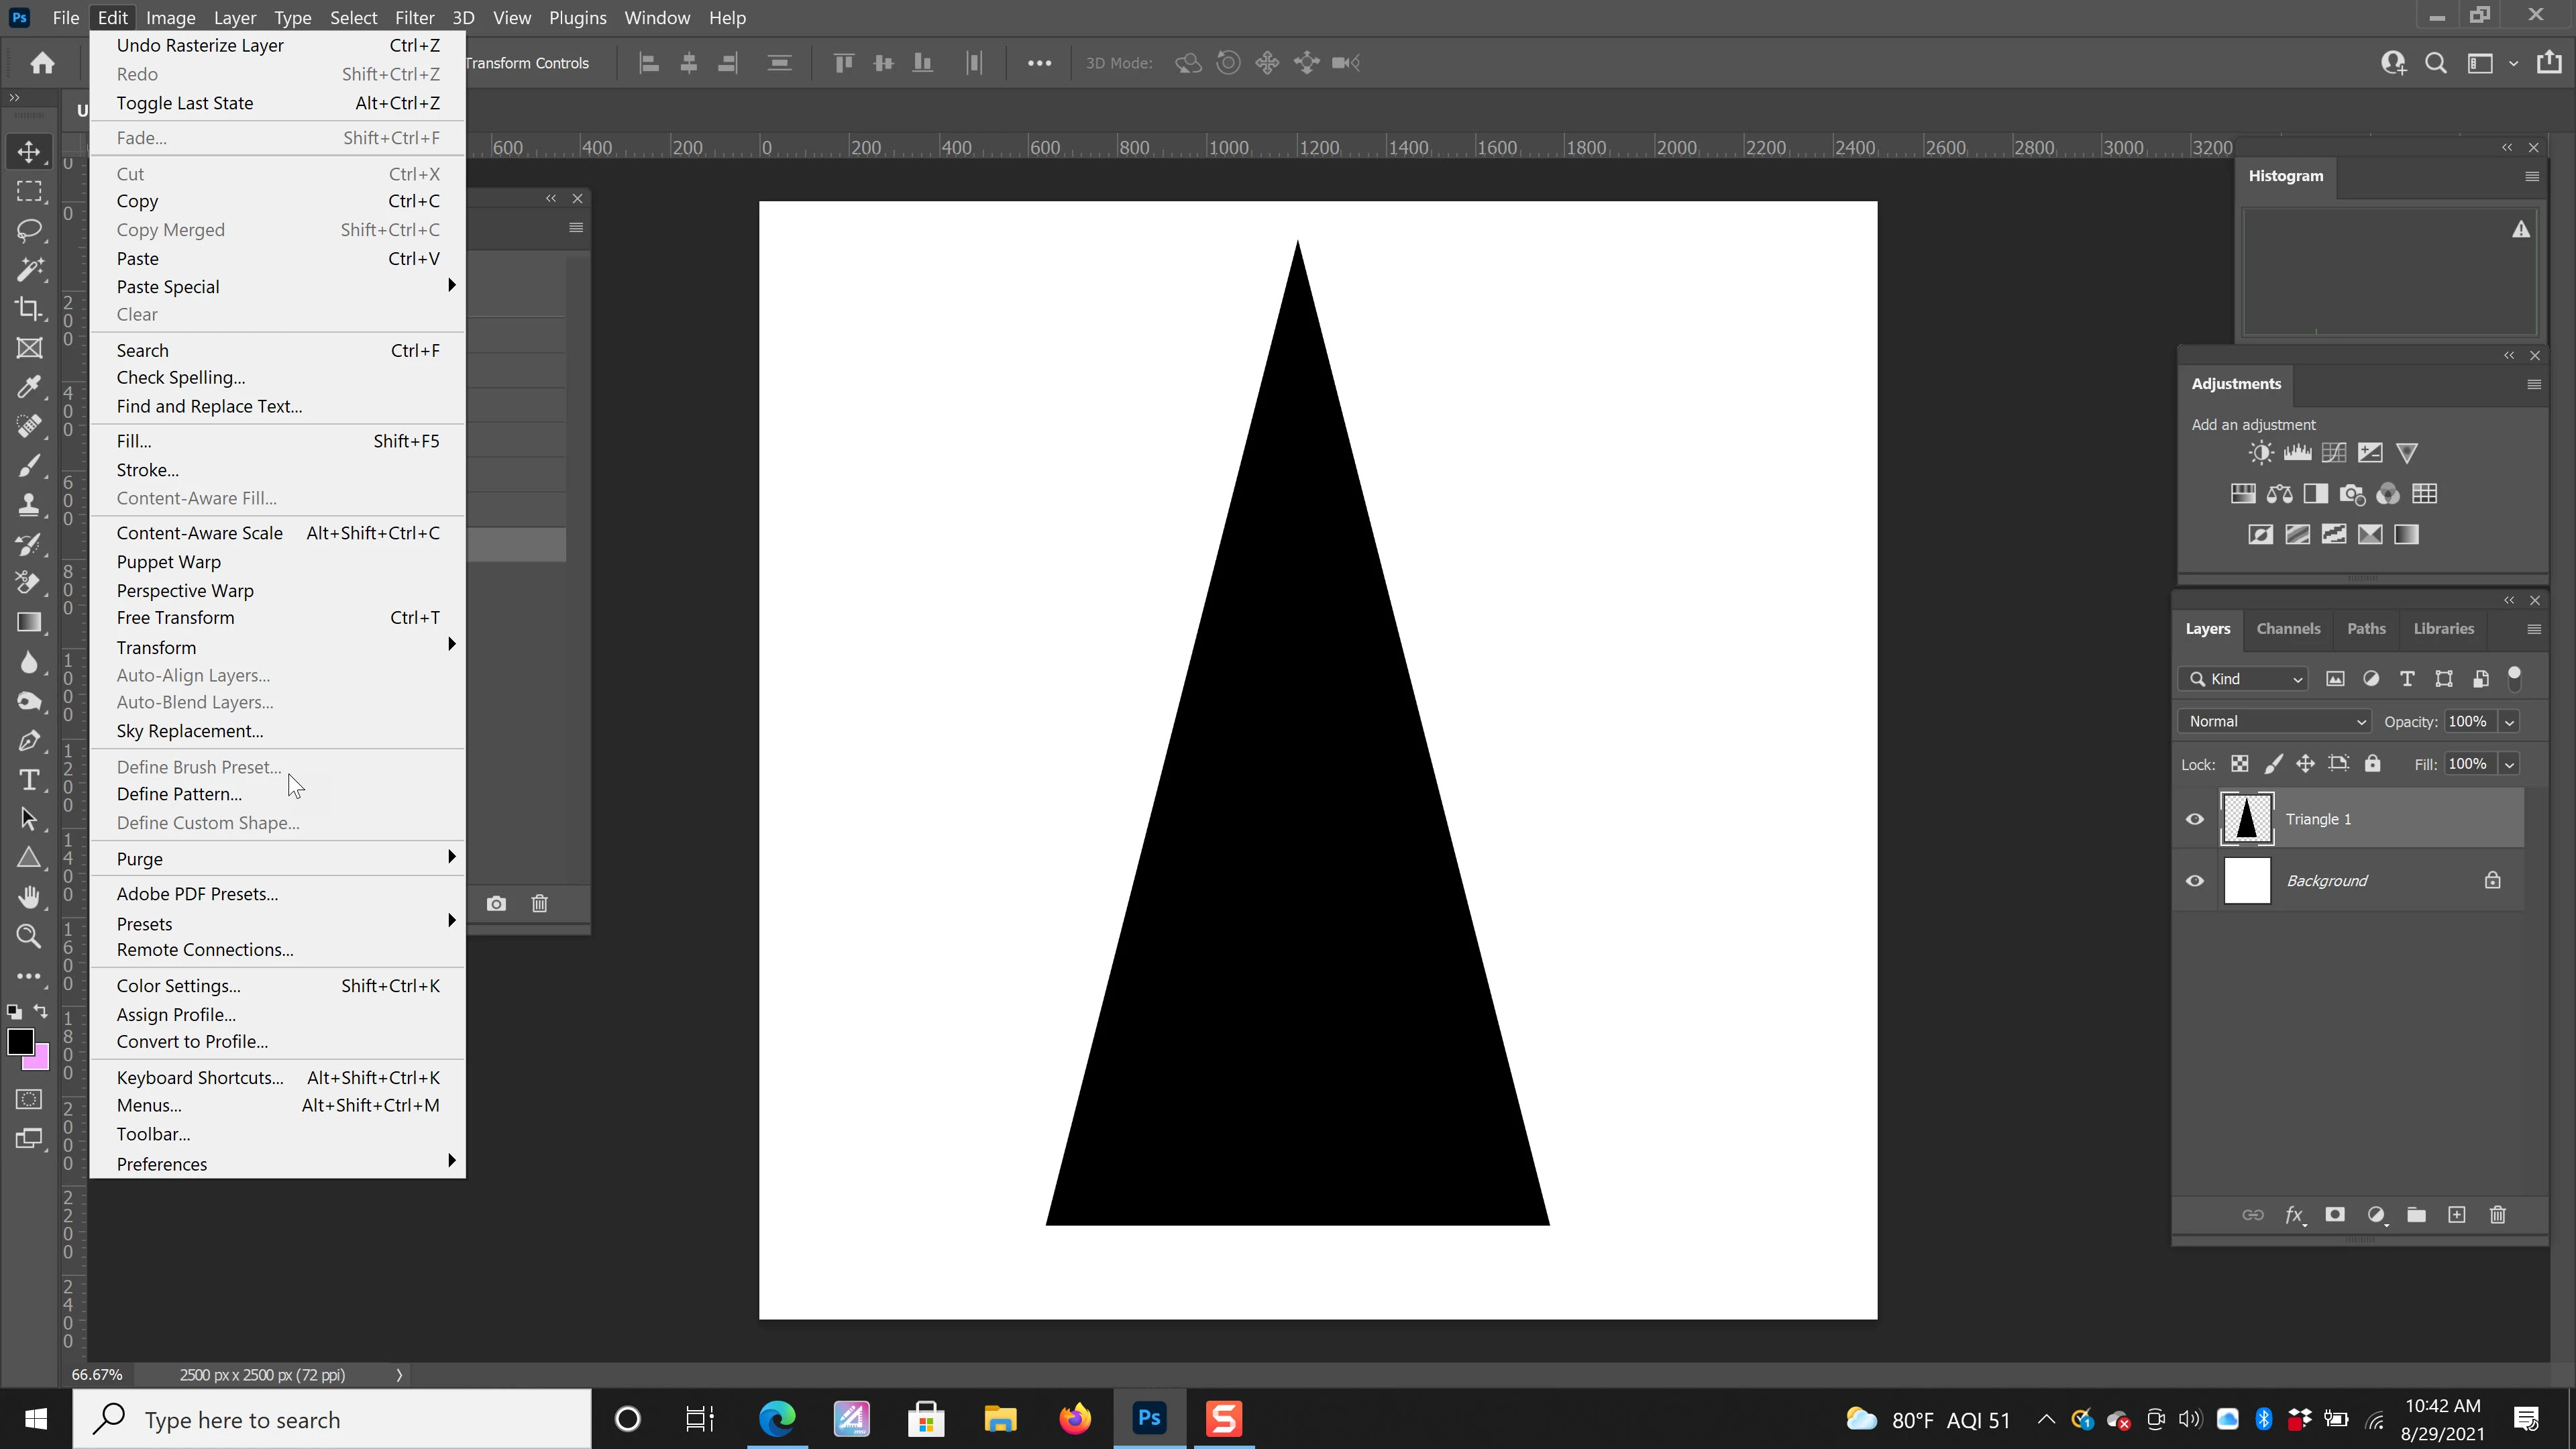Viewport: 2576px width, 1449px height.
Task: Click the delete layer trash icon
Action: coord(2497,1215)
